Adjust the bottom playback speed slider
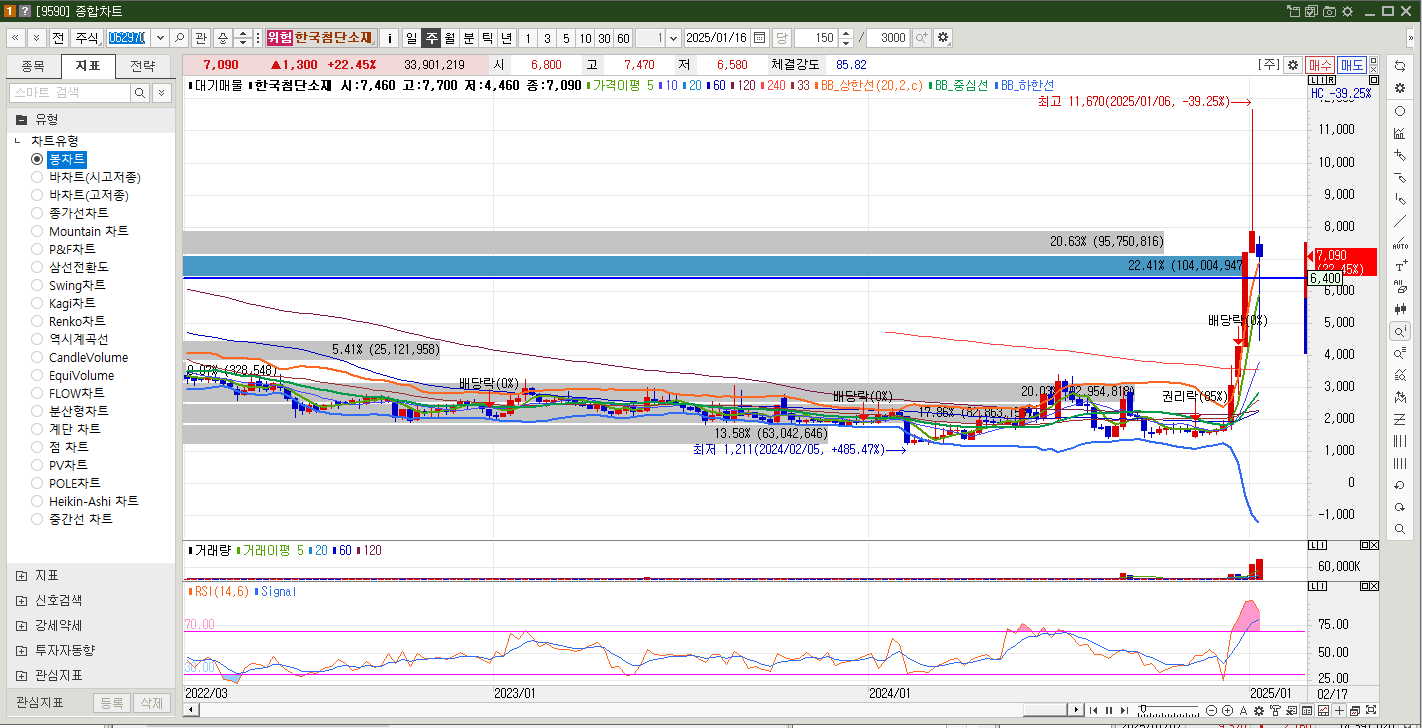 pyautogui.click(x=1143, y=709)
